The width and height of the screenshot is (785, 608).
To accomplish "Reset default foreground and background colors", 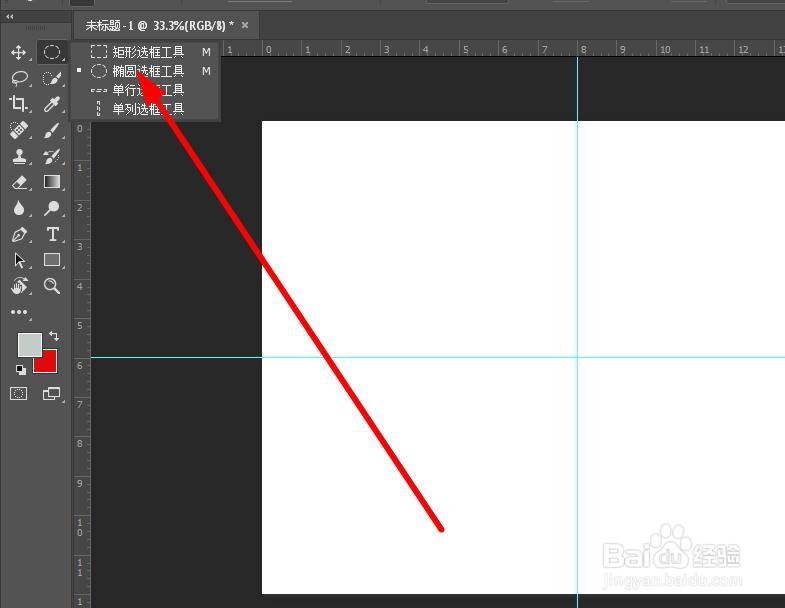I will coord(20,370).
